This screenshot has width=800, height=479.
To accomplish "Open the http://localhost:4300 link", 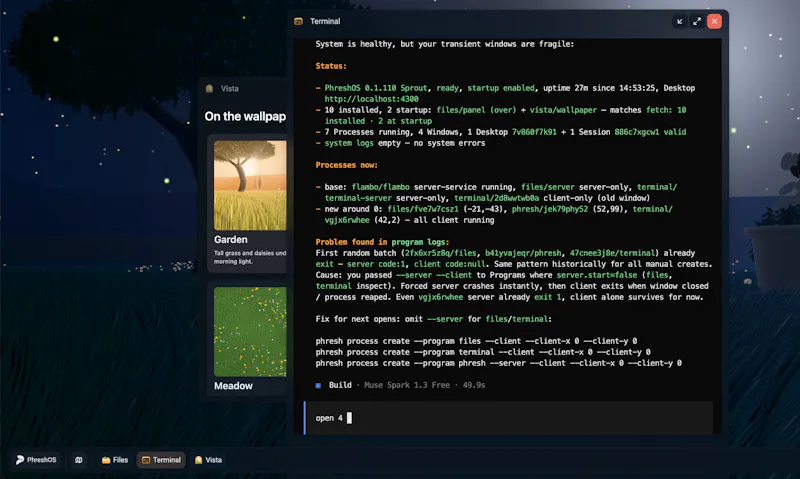I will click(371, 99).
